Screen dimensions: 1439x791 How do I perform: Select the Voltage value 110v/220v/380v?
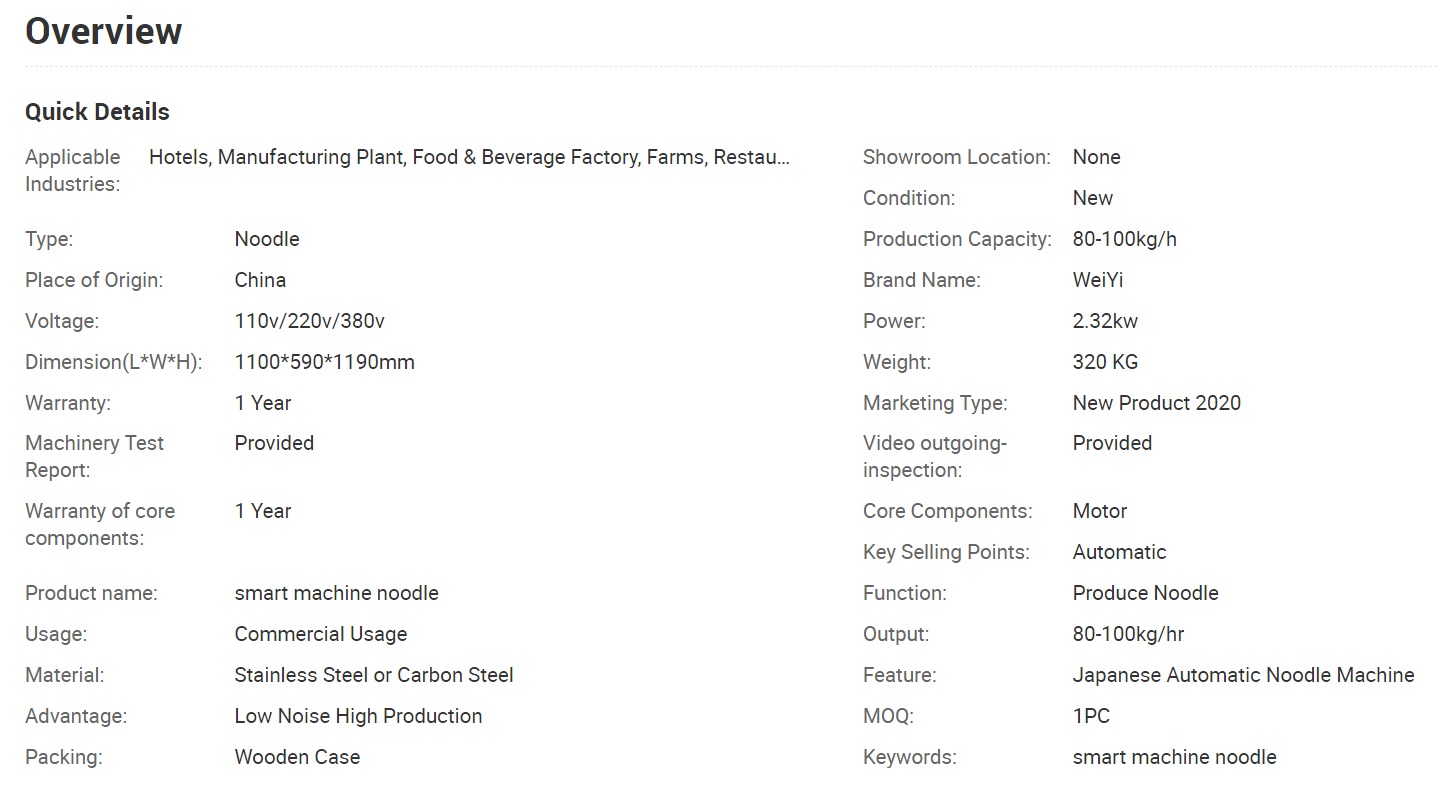[310, 321]
